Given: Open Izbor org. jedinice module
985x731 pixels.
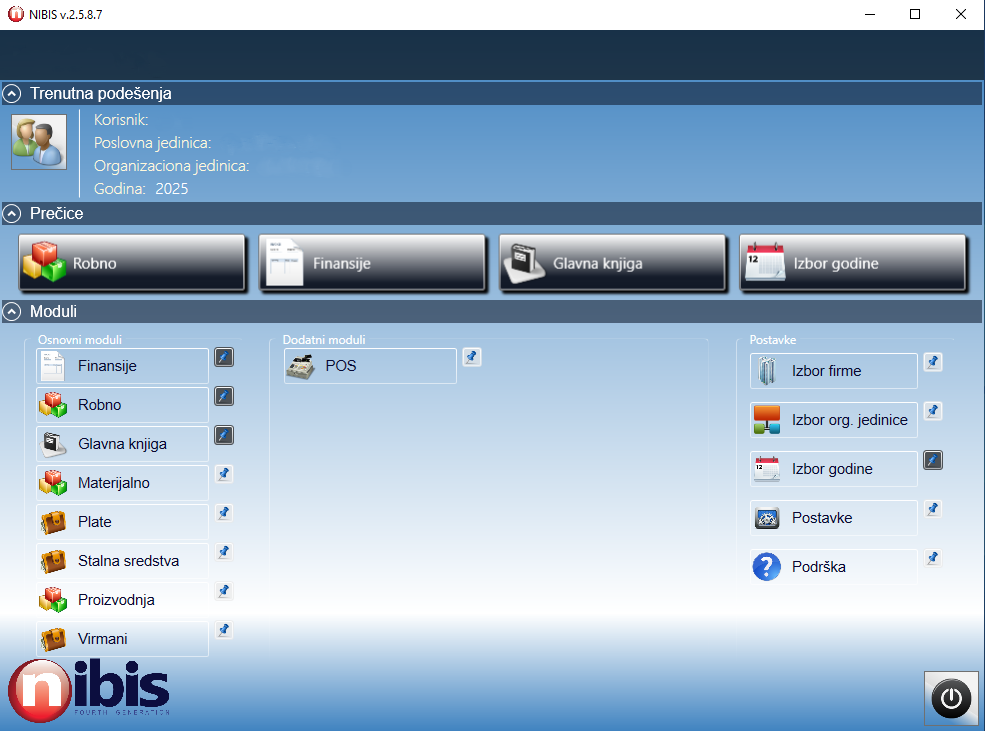Looking at the screenshot, I should tap(833, 420).
